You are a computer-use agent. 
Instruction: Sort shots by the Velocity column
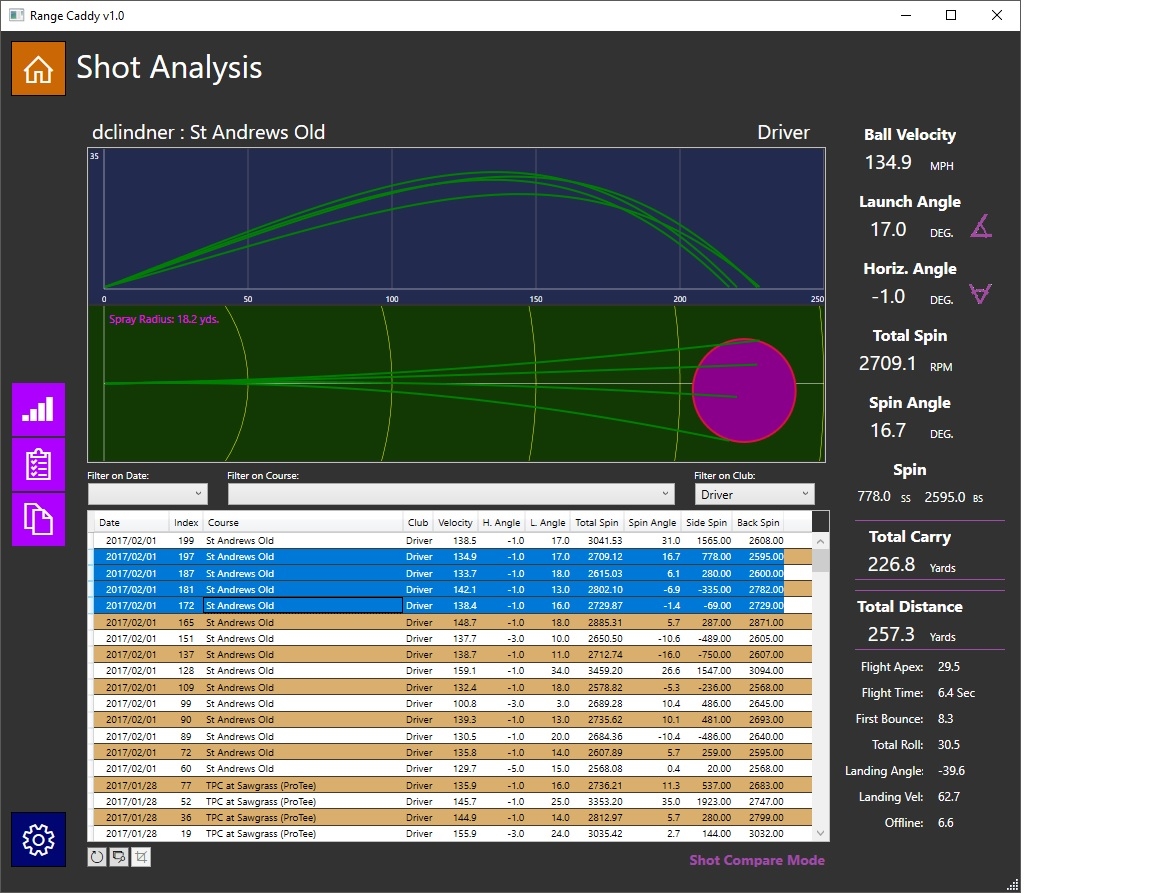(x=455, y=521)
